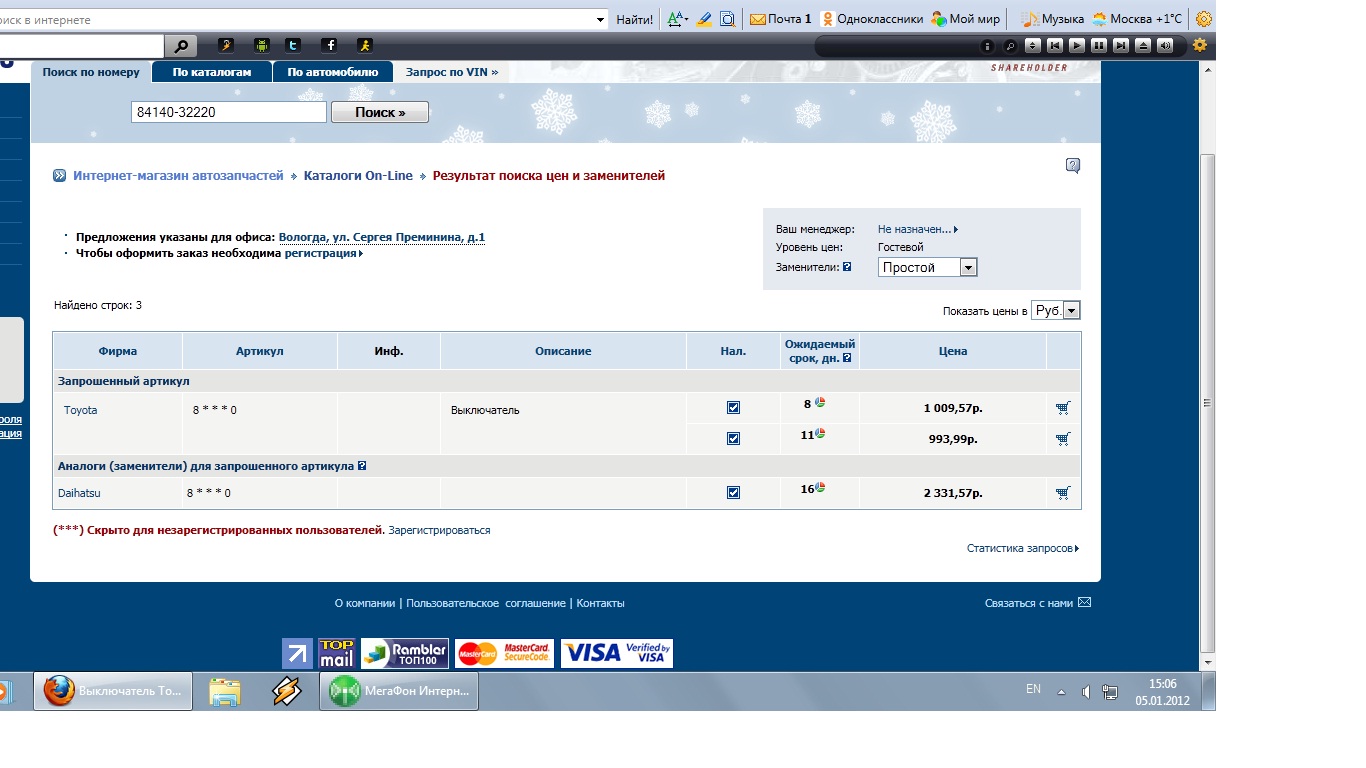This screenshot has height=768, width=1366.
Task: Add the 1 009,57р. Toyota item to cart
Action: pyautogui.click(x=1062, y=408)
